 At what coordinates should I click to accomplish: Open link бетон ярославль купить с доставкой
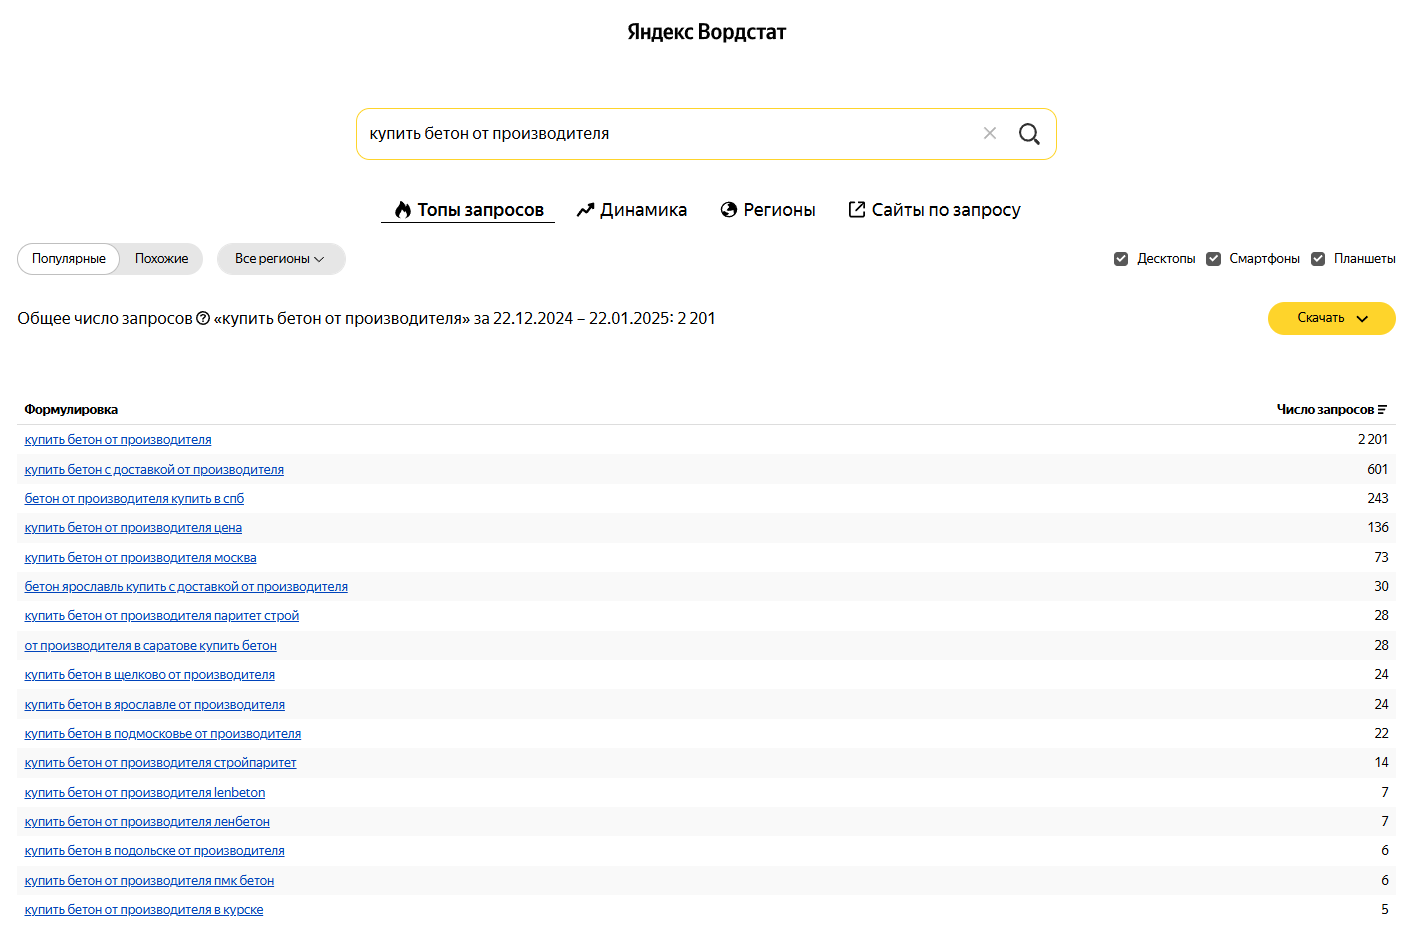(186, 587)
